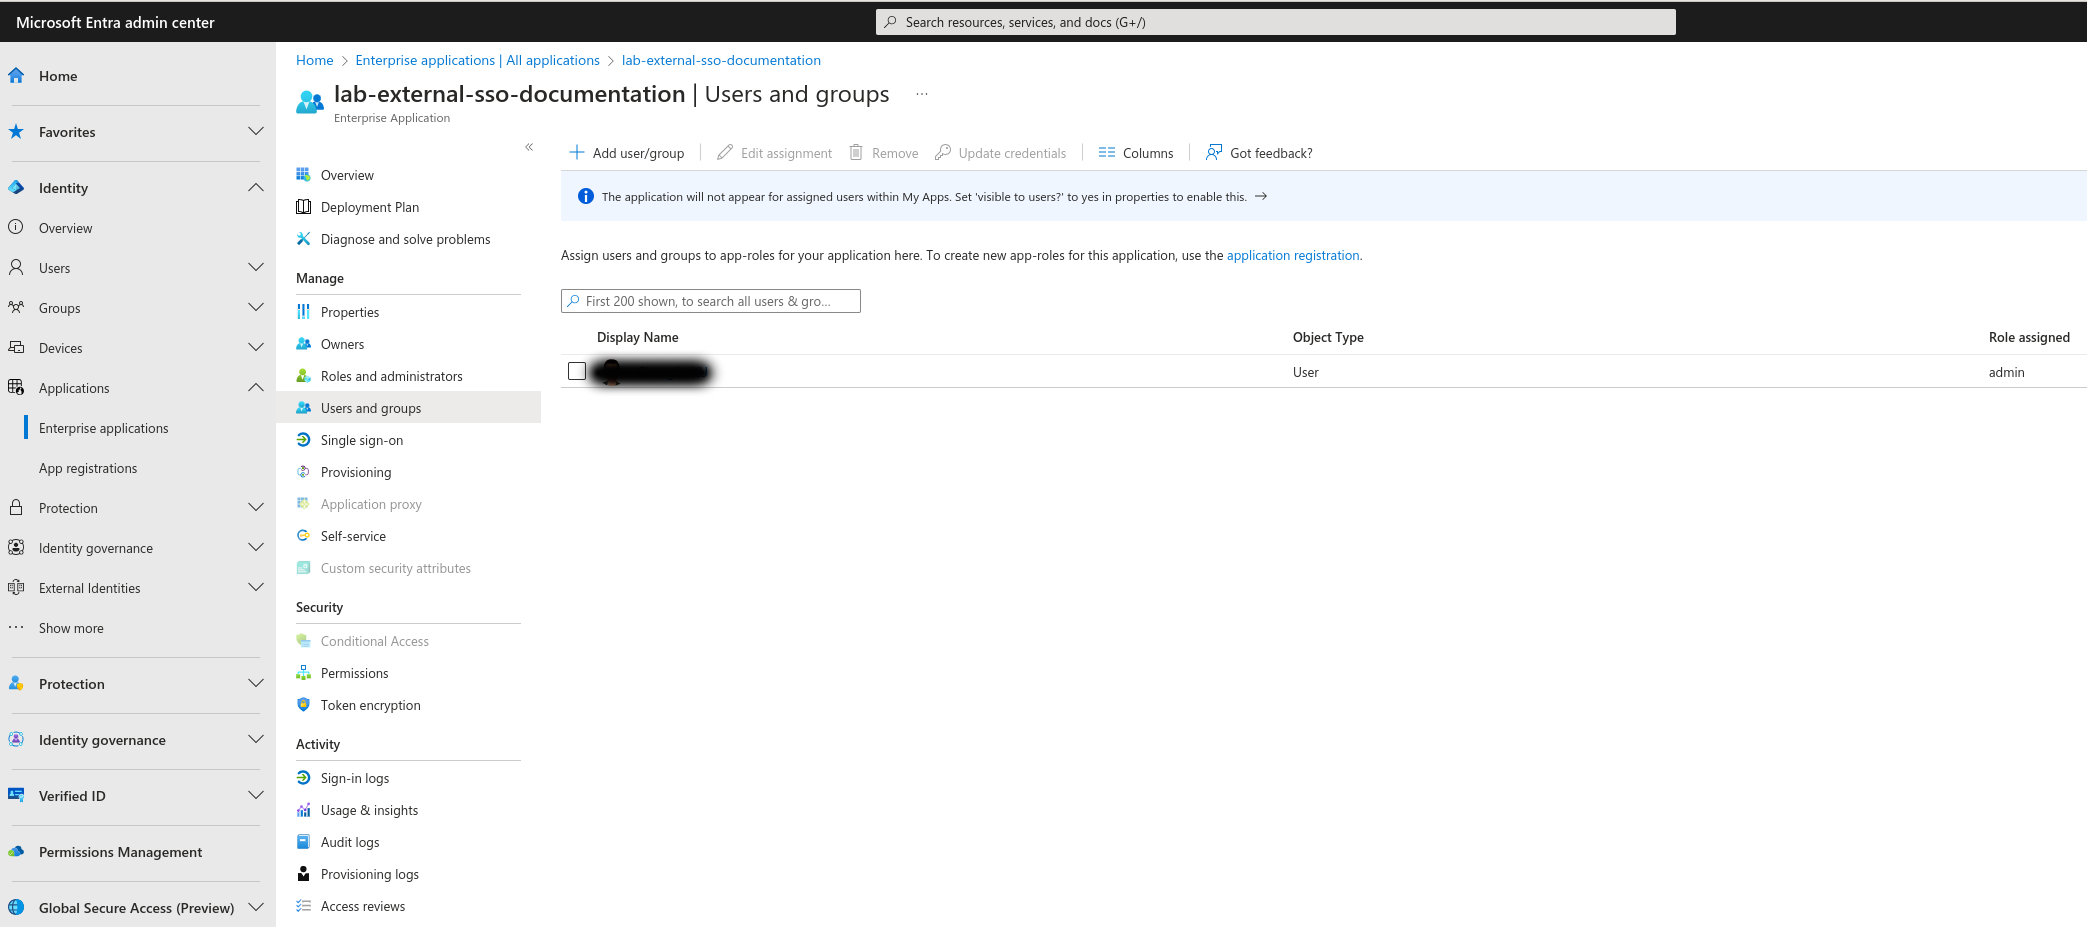Collapse the Identity section chevron

[x=256, y=187]
